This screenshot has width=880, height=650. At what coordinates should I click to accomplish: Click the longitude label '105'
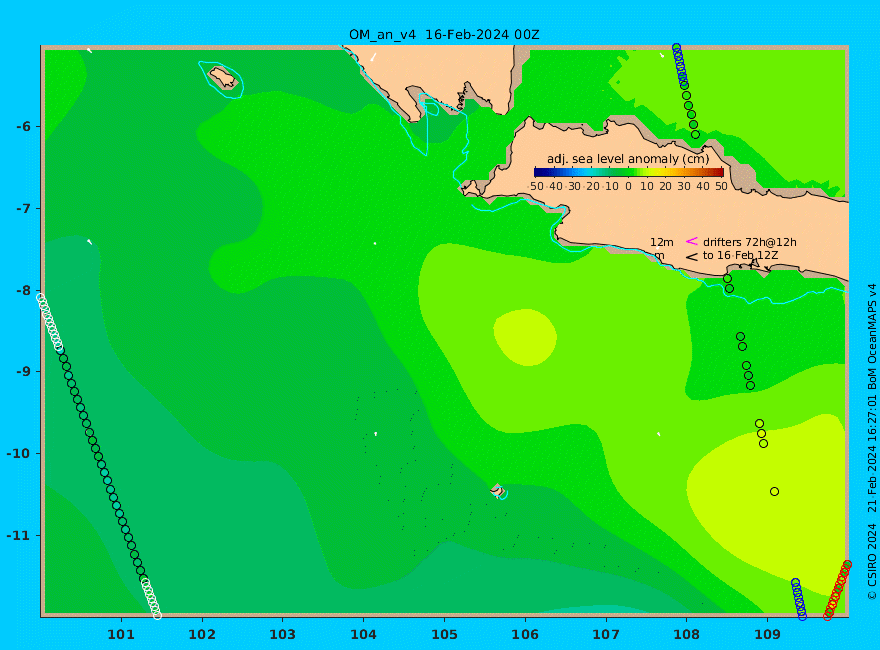[444, 635]
